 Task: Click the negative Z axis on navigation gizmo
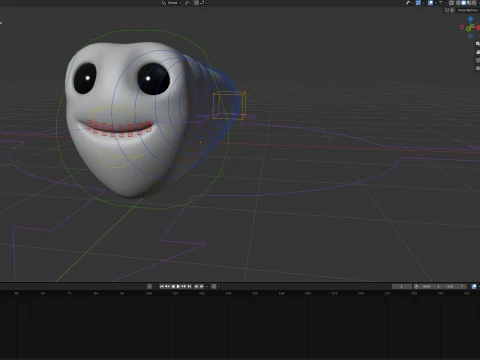pyautogui.click(x=470, y=36)
